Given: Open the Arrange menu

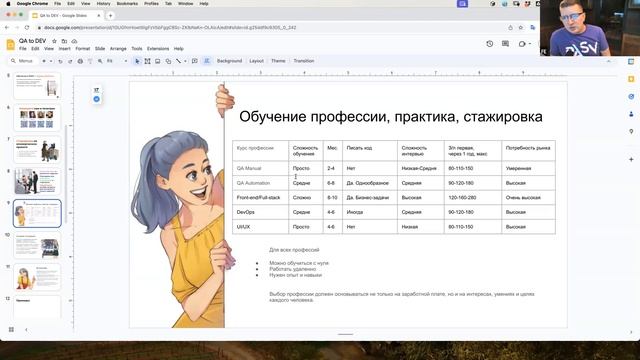Looking at the screenshot, I should click(x=118, y=49).
